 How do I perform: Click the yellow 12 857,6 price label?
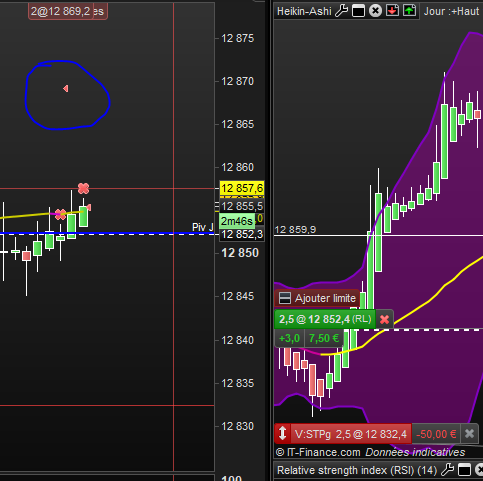click(242, 188)
